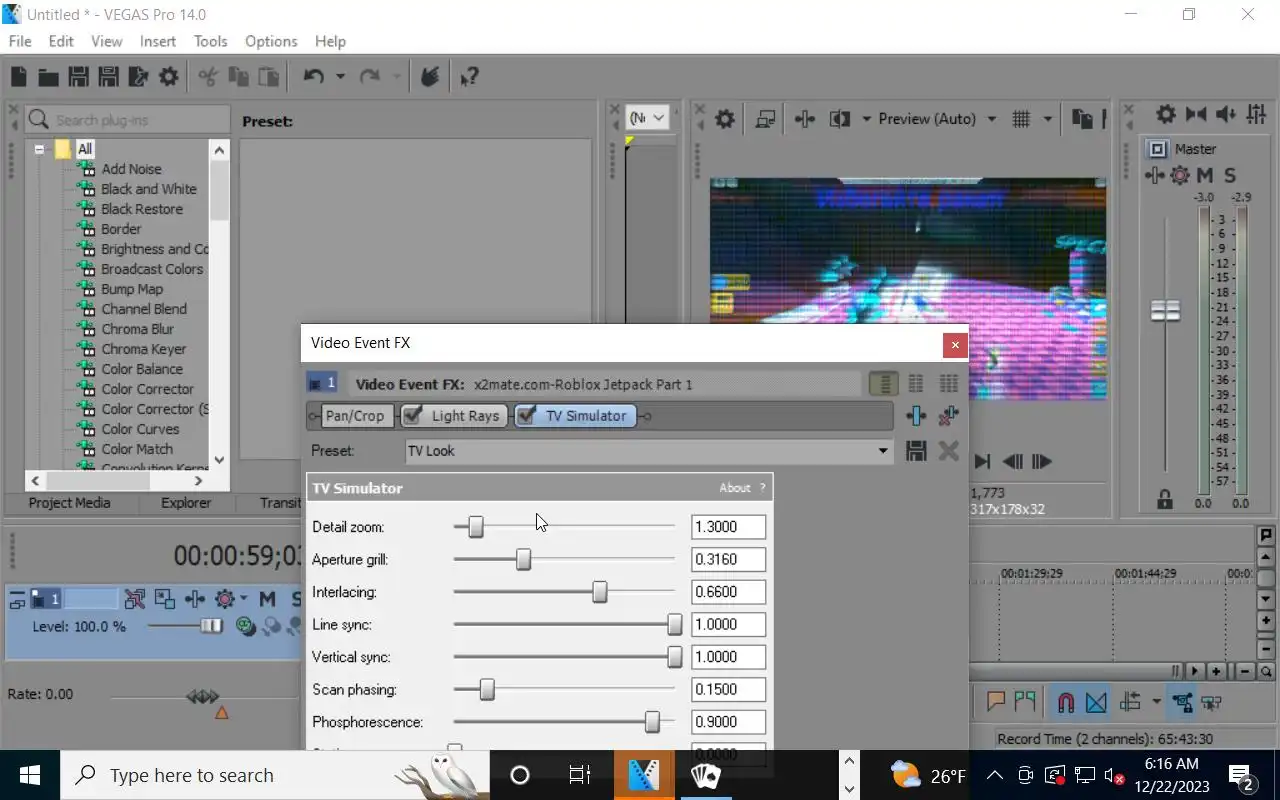Open video preview project properties gear
Image resolution: width=1280 pixels, height=800 pixels.
[725, 119]
